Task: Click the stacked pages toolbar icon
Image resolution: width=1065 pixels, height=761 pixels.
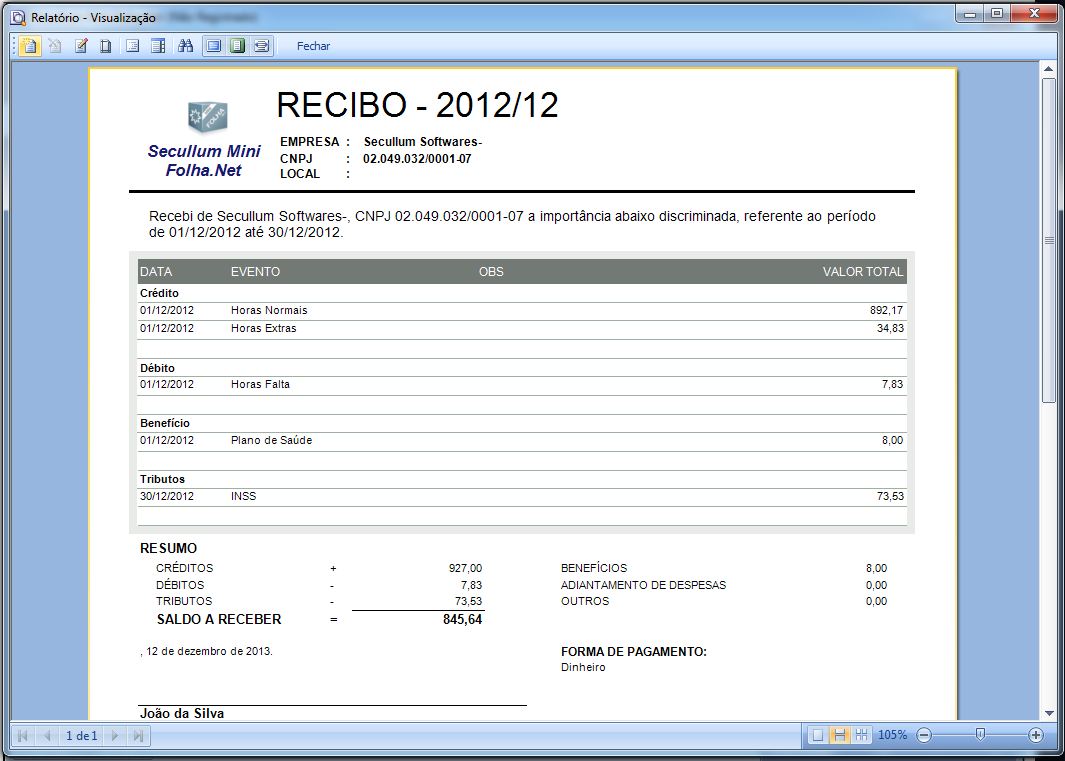Action: click(x=106, y=46)
